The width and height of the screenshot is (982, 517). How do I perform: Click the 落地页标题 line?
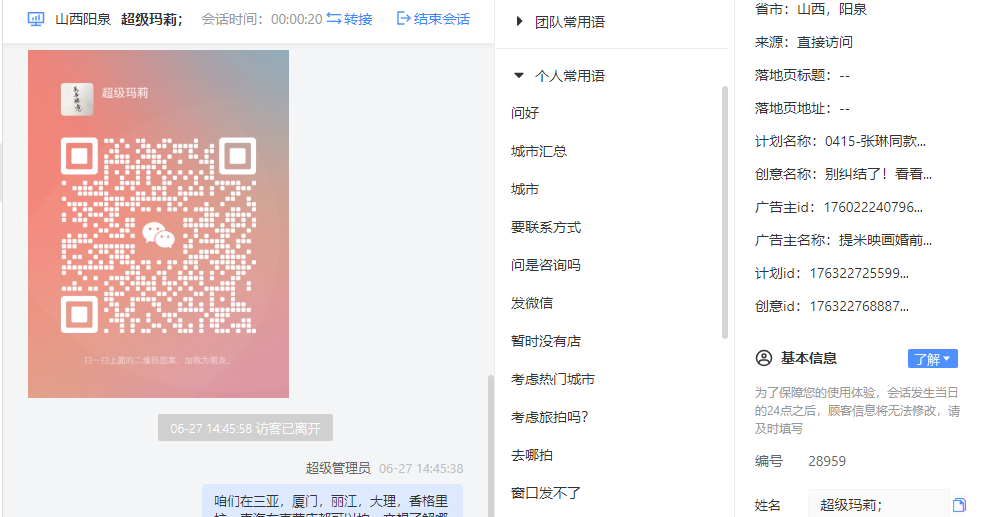tap(802, 76)
